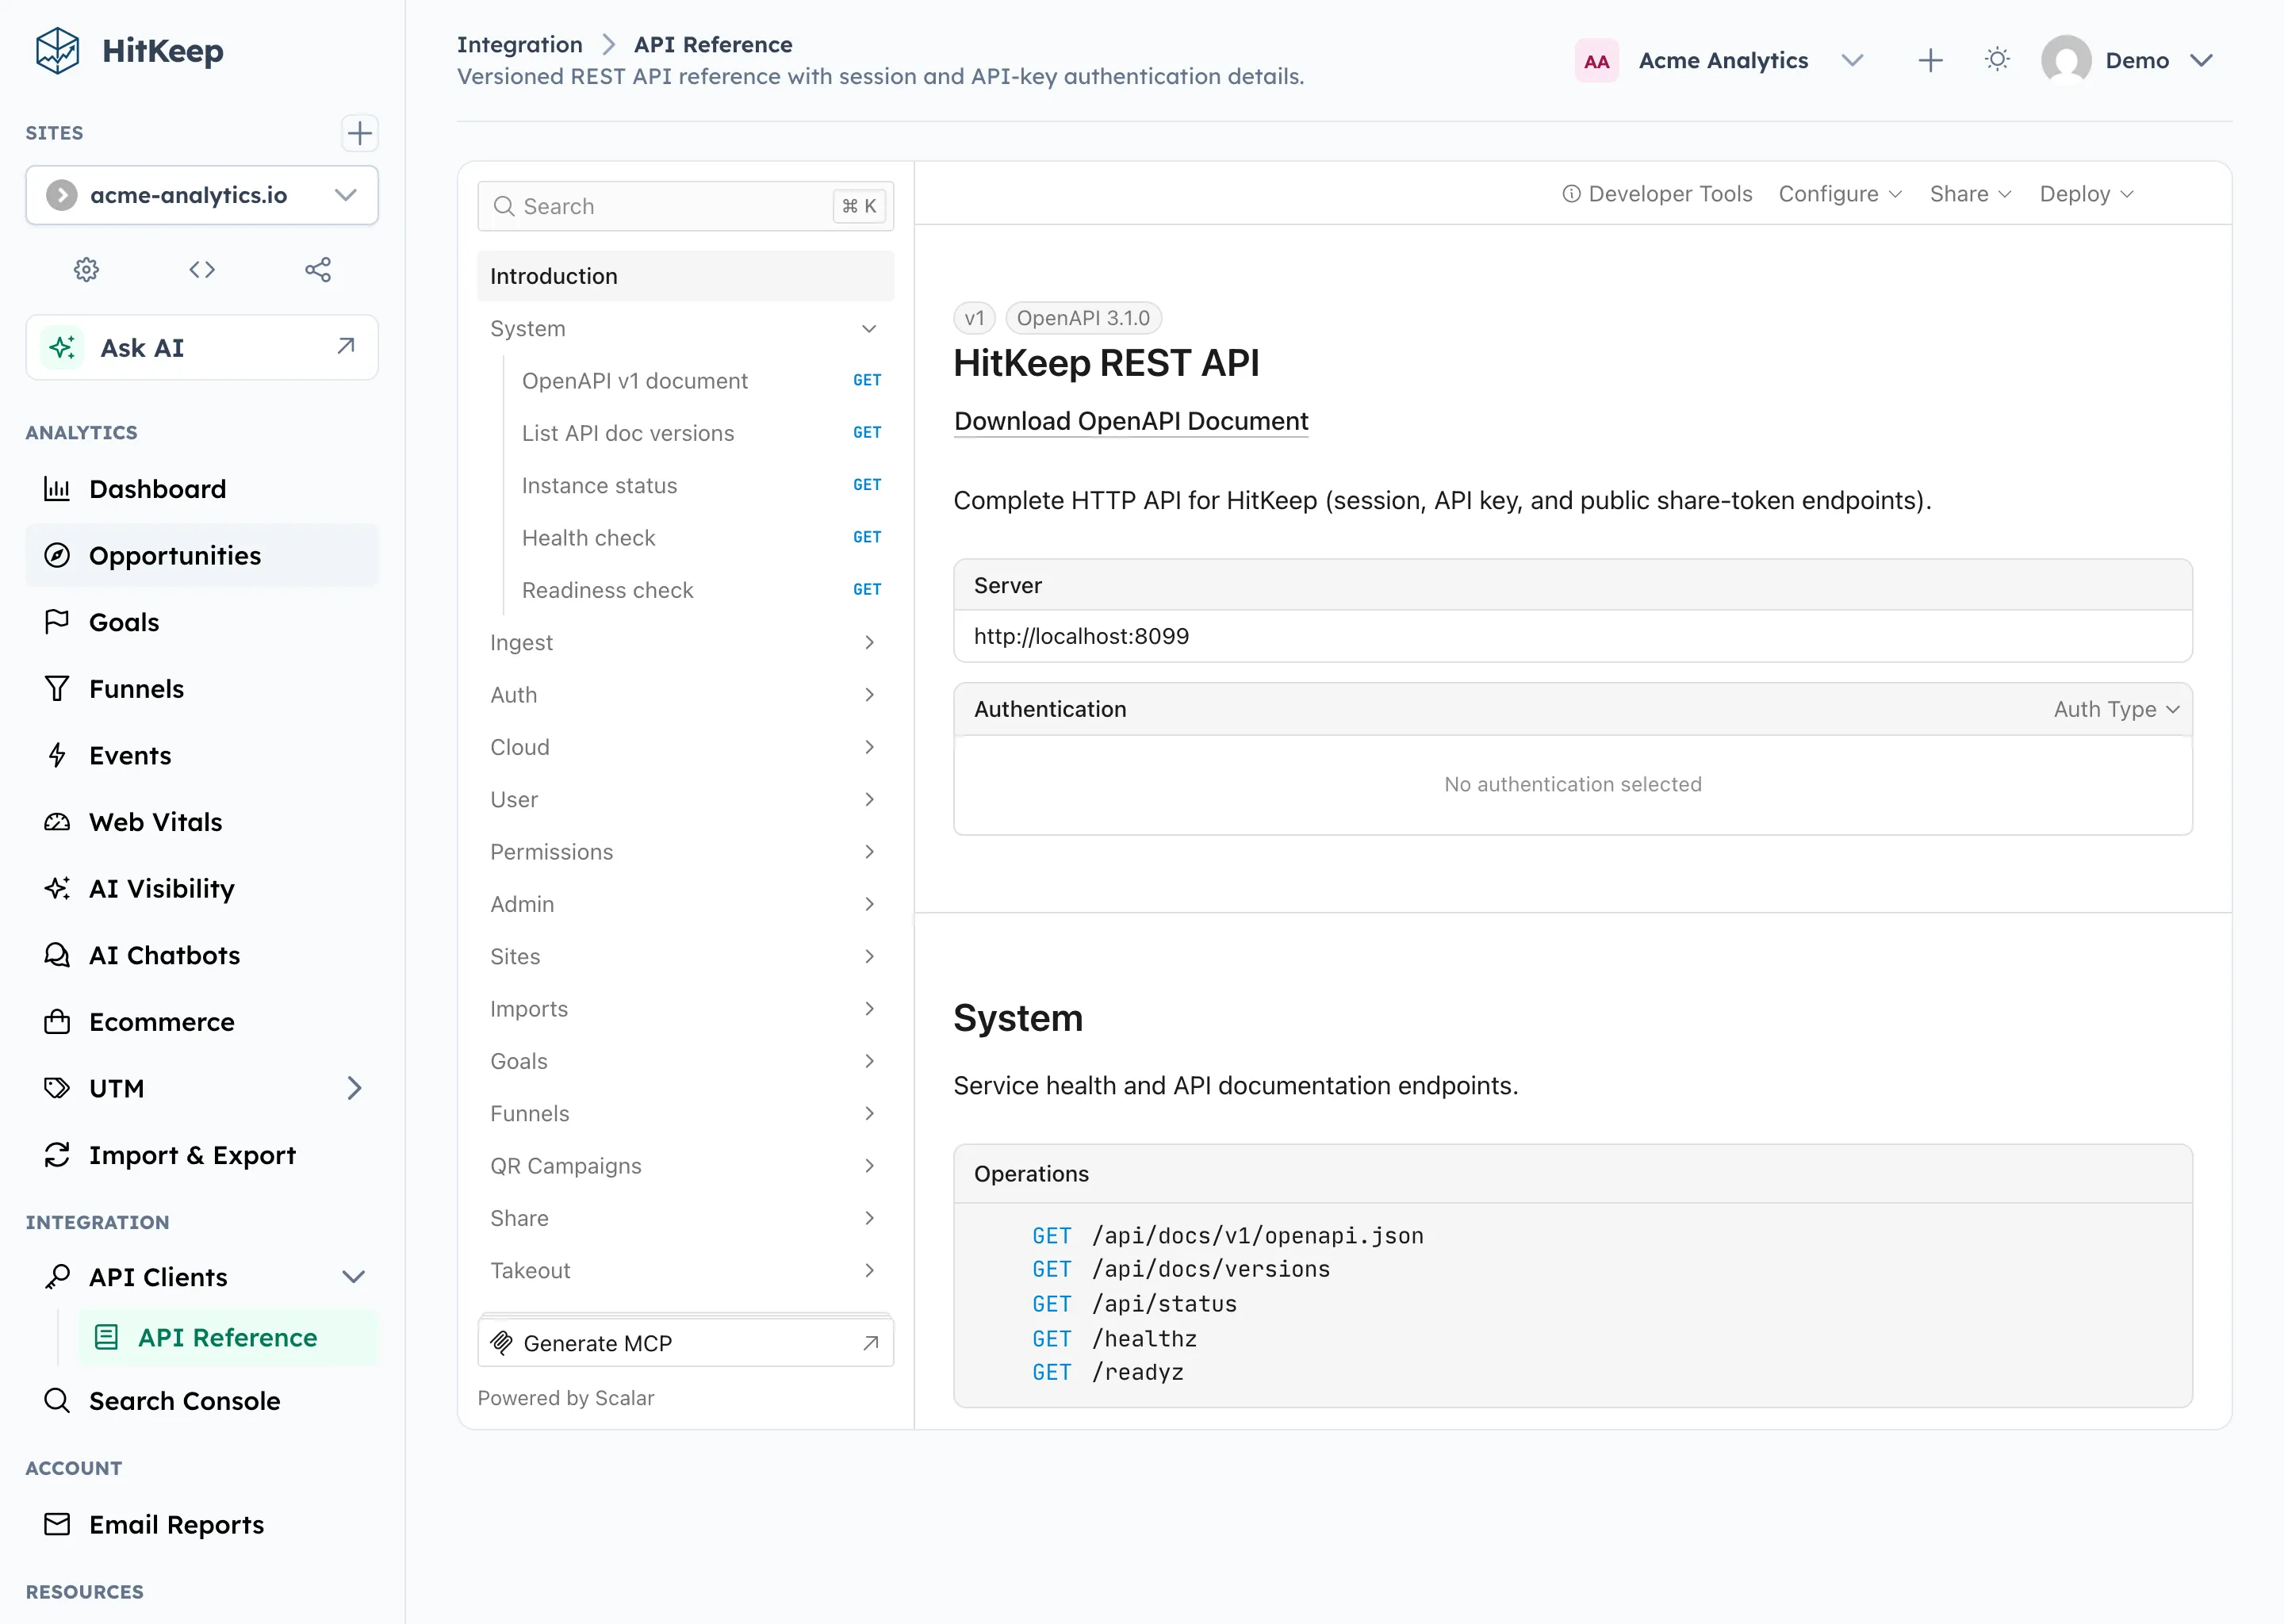Image resolution: width=2284 pixels, height=1624 pixels.
Task: Click the plus icon in top bar
Action: click(x=1930, y=61)
